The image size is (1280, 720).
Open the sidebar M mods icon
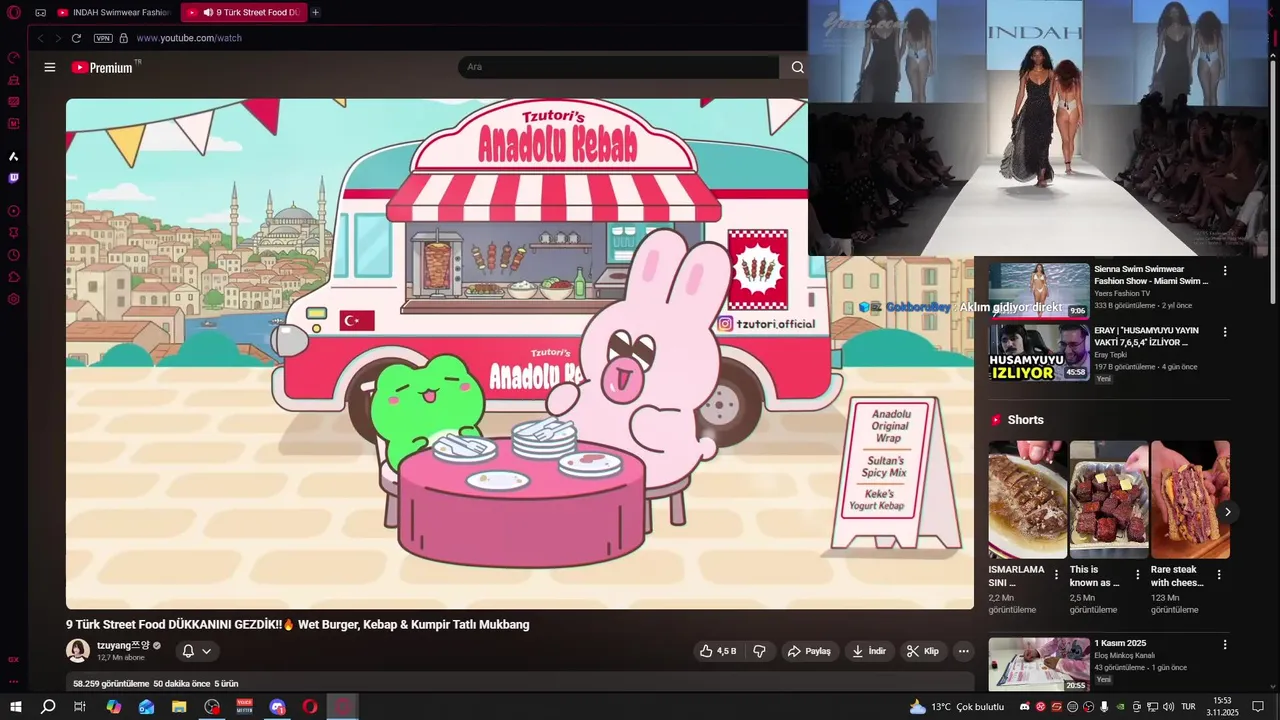14,124
